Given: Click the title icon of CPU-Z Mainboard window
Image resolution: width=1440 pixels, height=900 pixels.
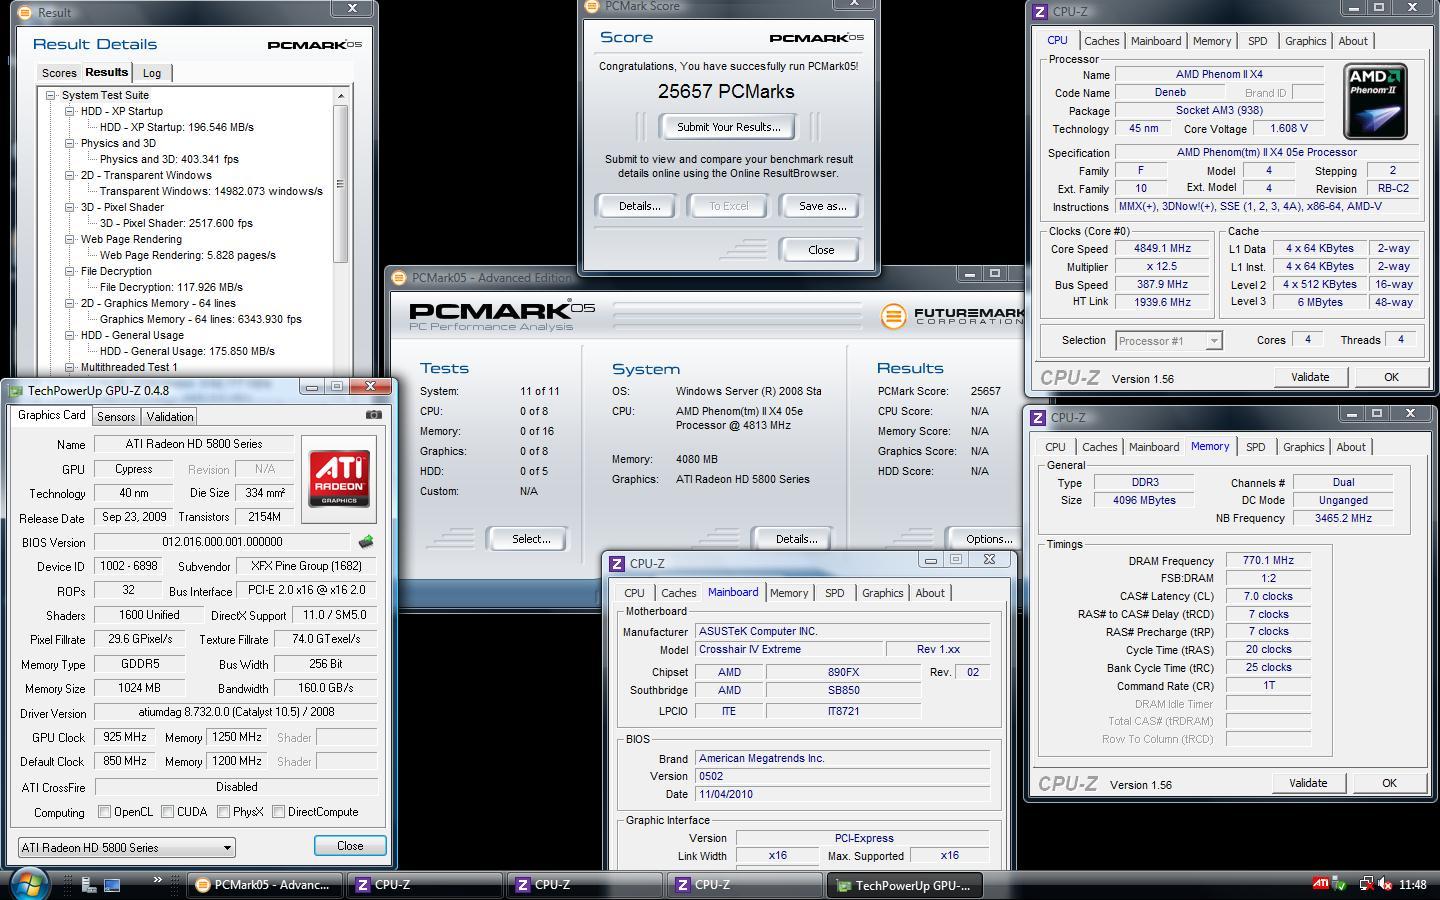Looking at the screenshot, I should tap(618, 563).
